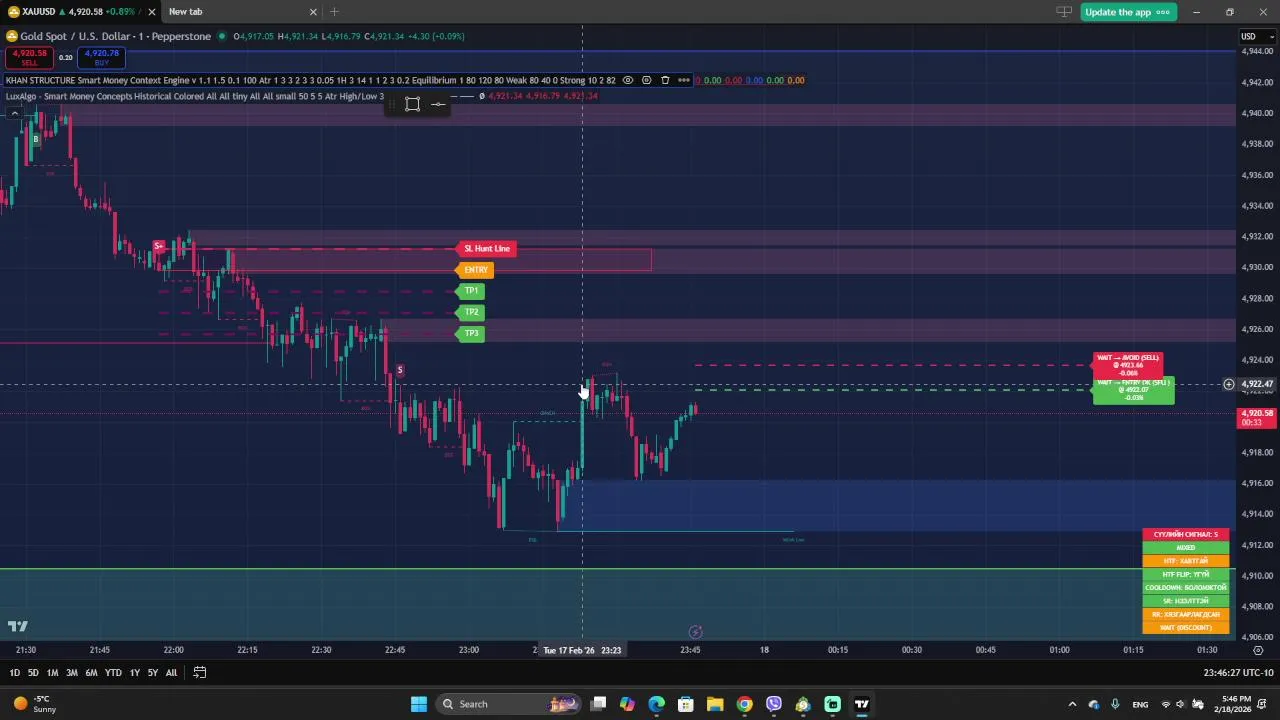Click the lightning event marker on time axis
This screenshot has width=1280, height=720.
[x=695, y=631]
